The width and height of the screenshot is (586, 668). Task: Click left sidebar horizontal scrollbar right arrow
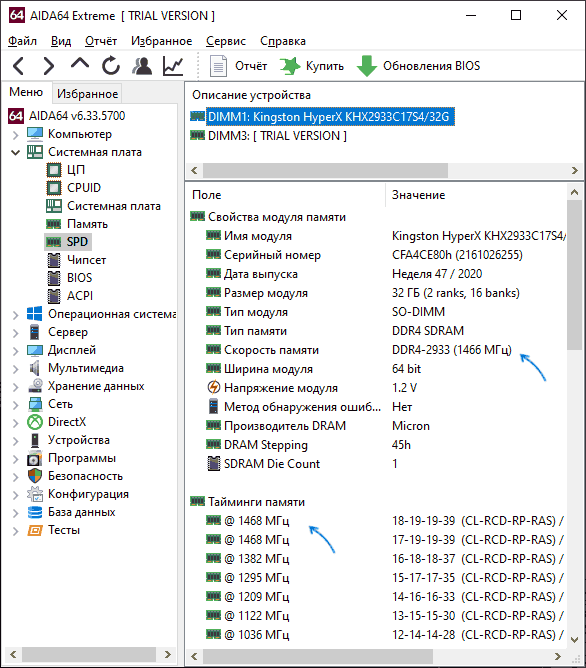pos(168,654)
